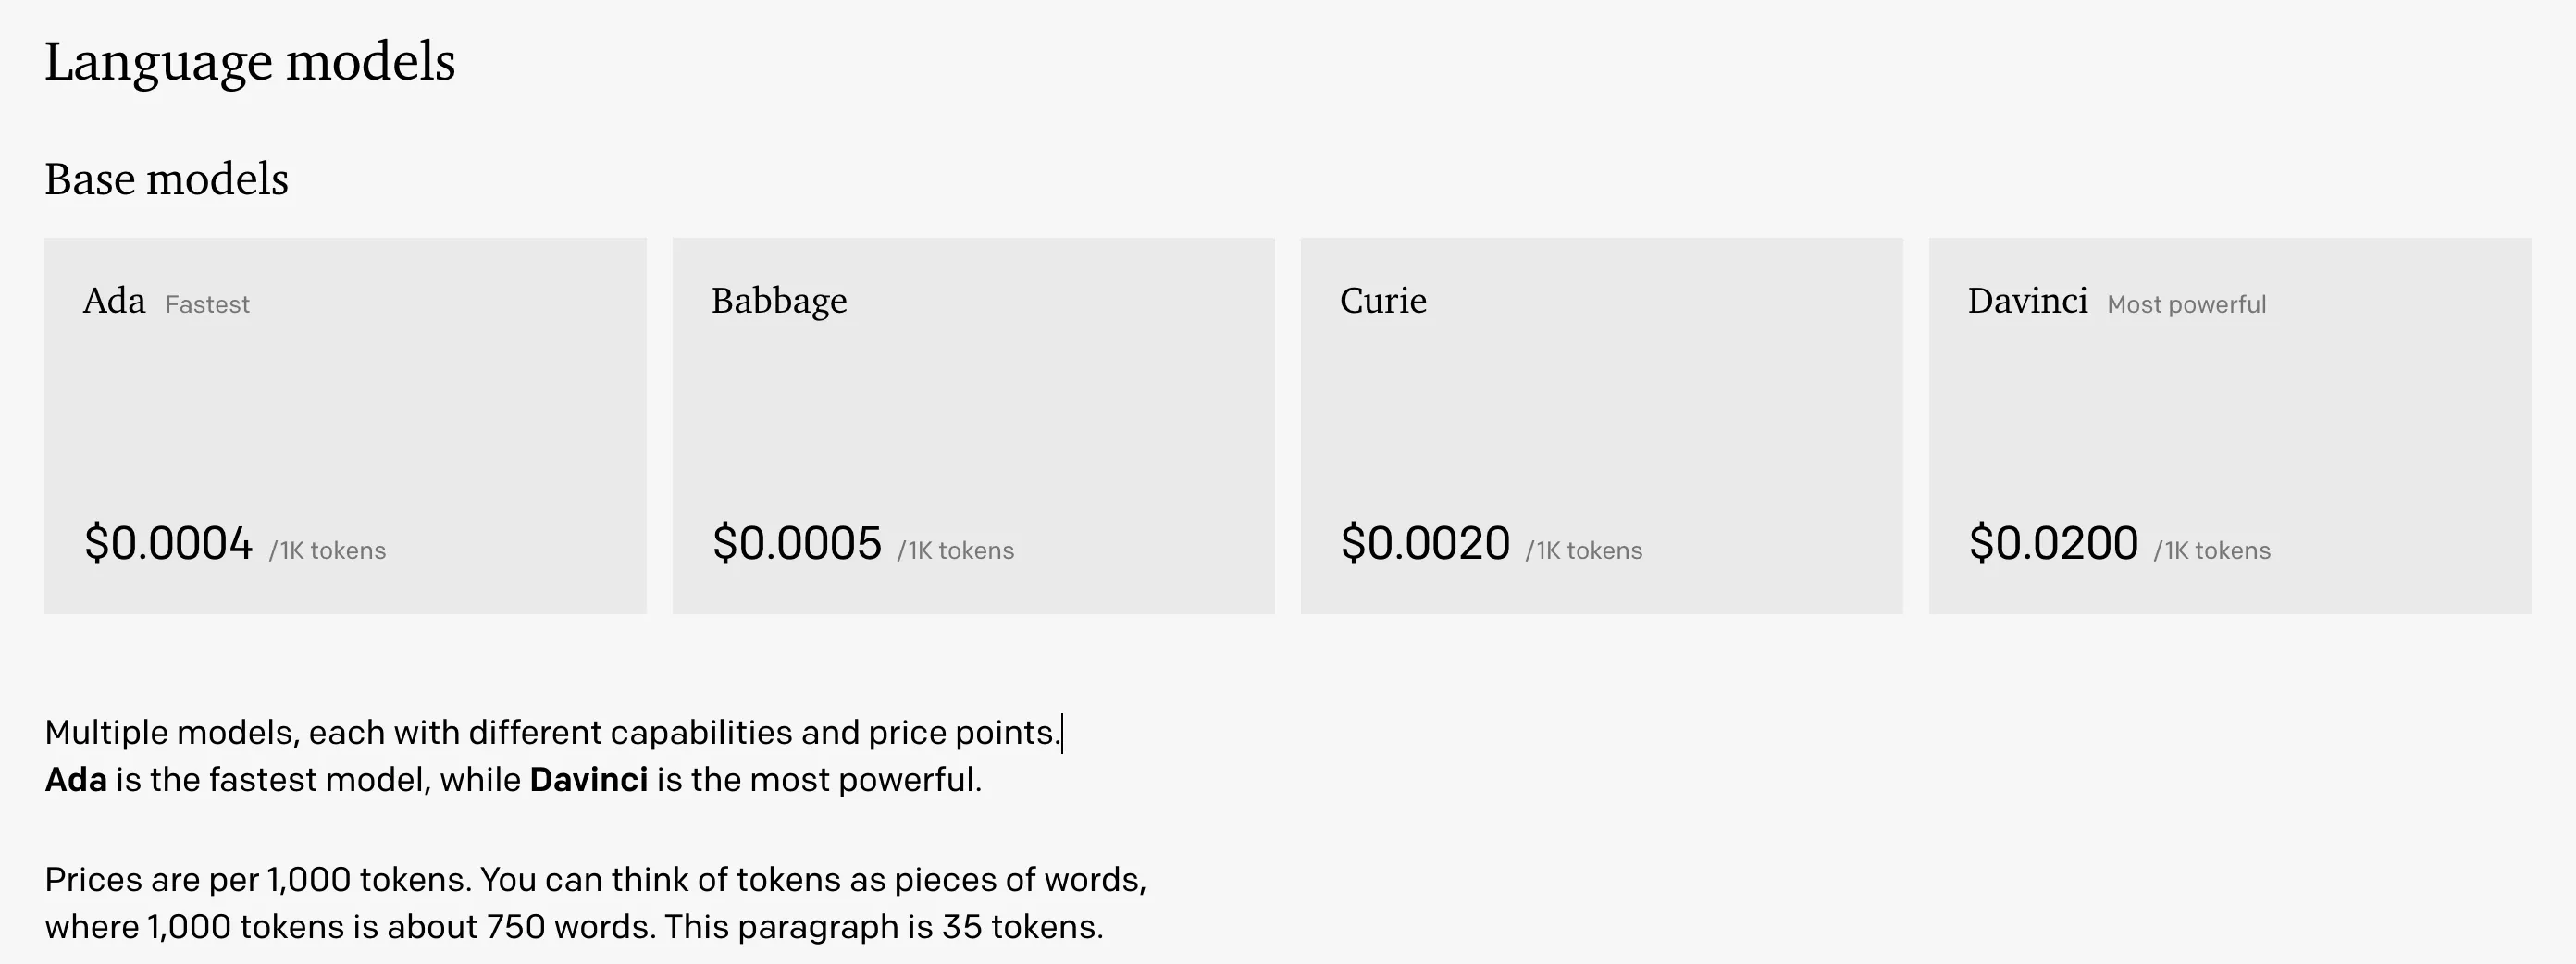Image resolution: width=2576 pixels, height=964 pixels.
Task: Click the Base models subheading
Action: [167, 180]
